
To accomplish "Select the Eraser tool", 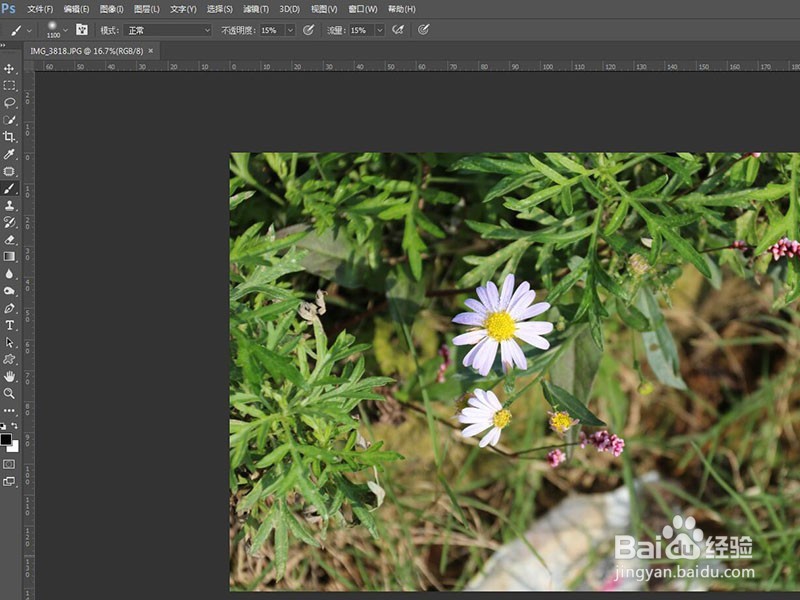I will 9,240.
